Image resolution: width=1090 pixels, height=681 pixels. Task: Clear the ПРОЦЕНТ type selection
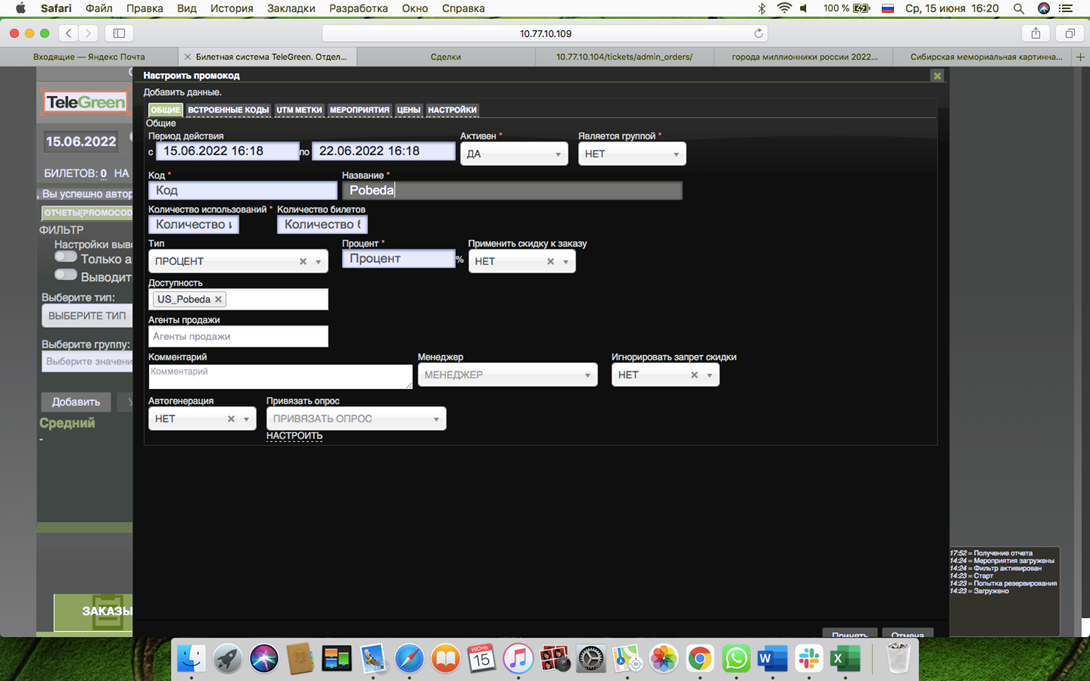[303, 262]
